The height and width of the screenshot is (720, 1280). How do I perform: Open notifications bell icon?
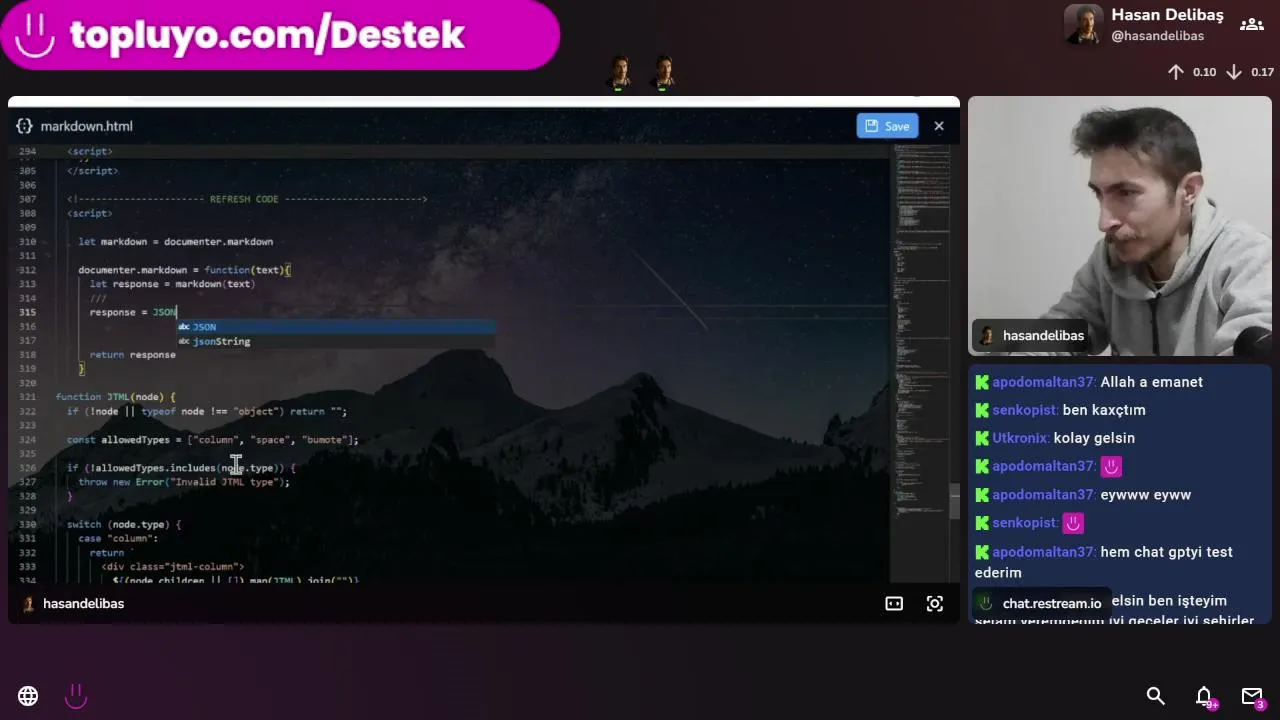click(x=1204, y=696)
